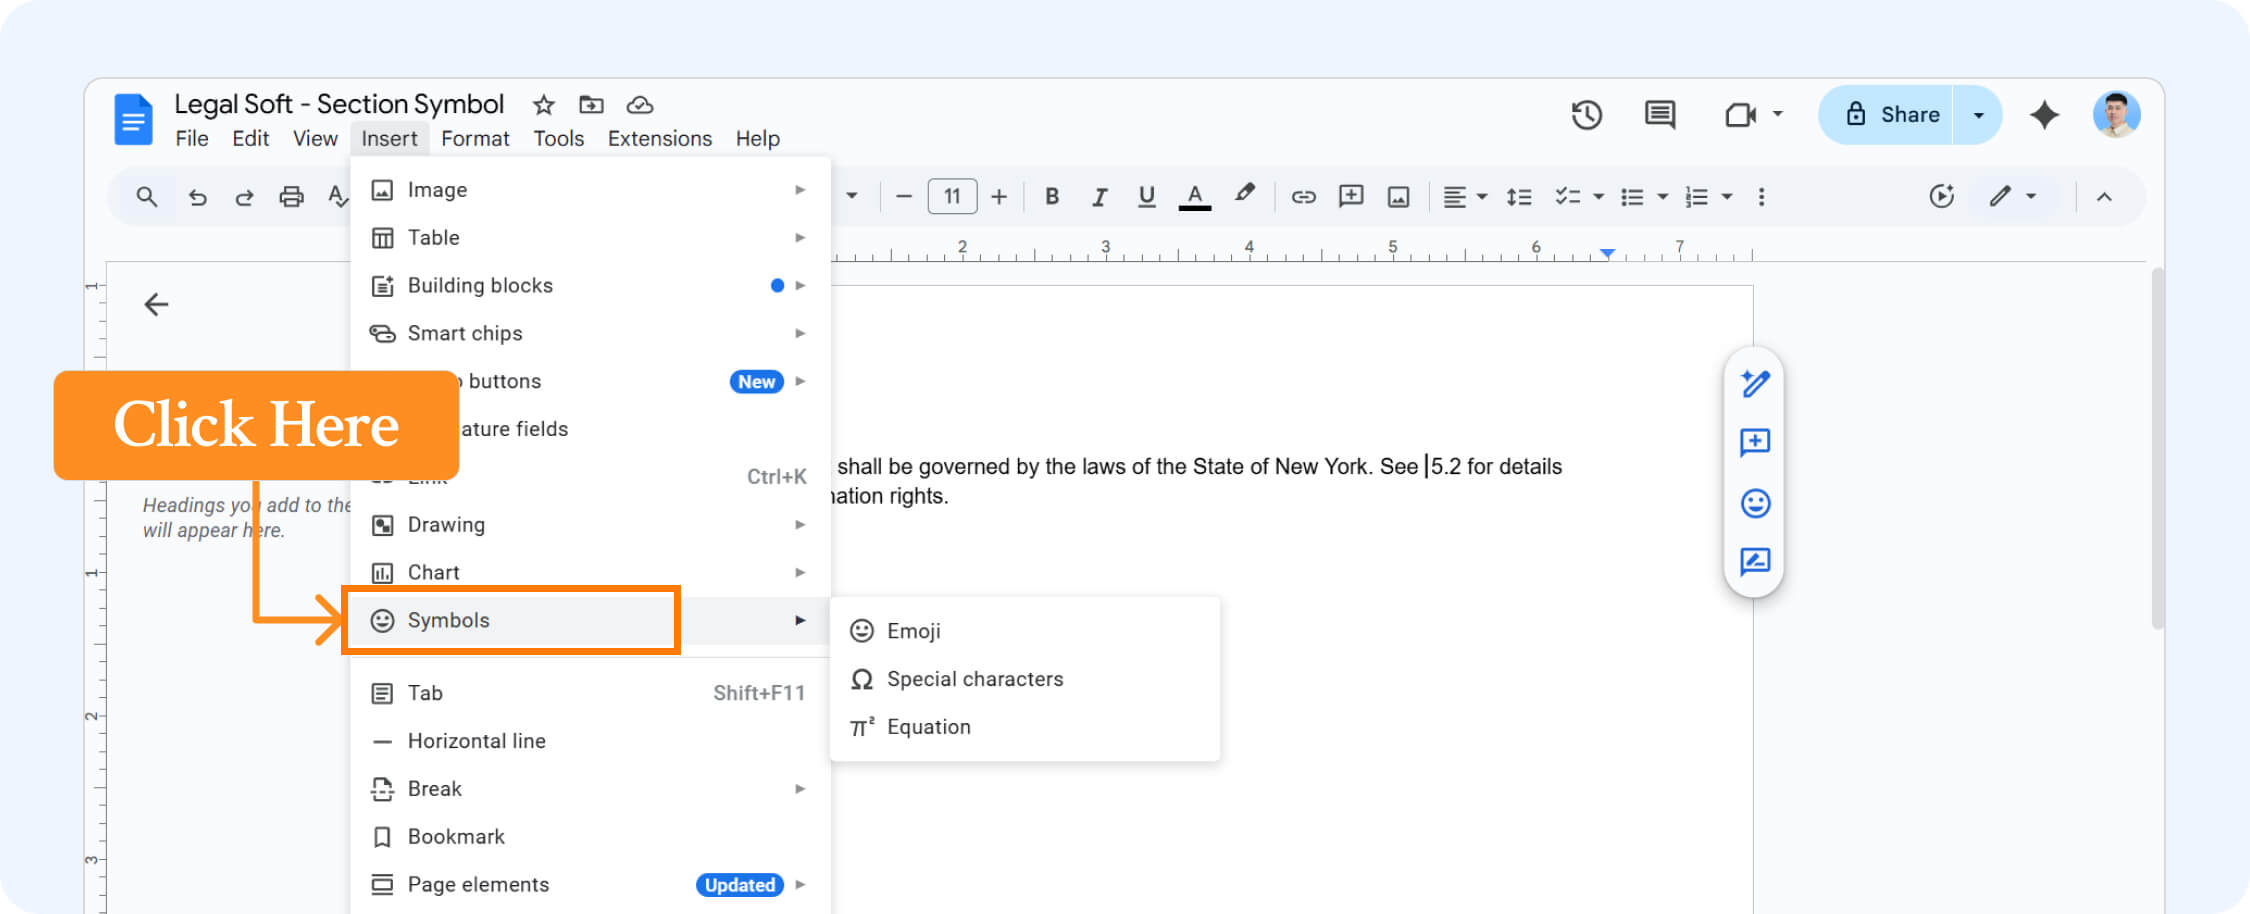Open the Help menu
The image size is (2250, 914).
757,138
